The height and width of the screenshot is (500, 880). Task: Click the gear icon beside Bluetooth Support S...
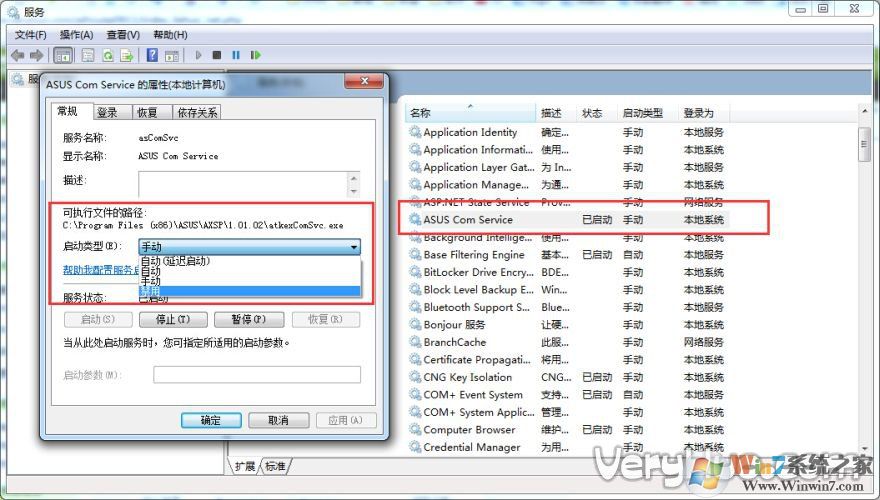tap(415, 307)
